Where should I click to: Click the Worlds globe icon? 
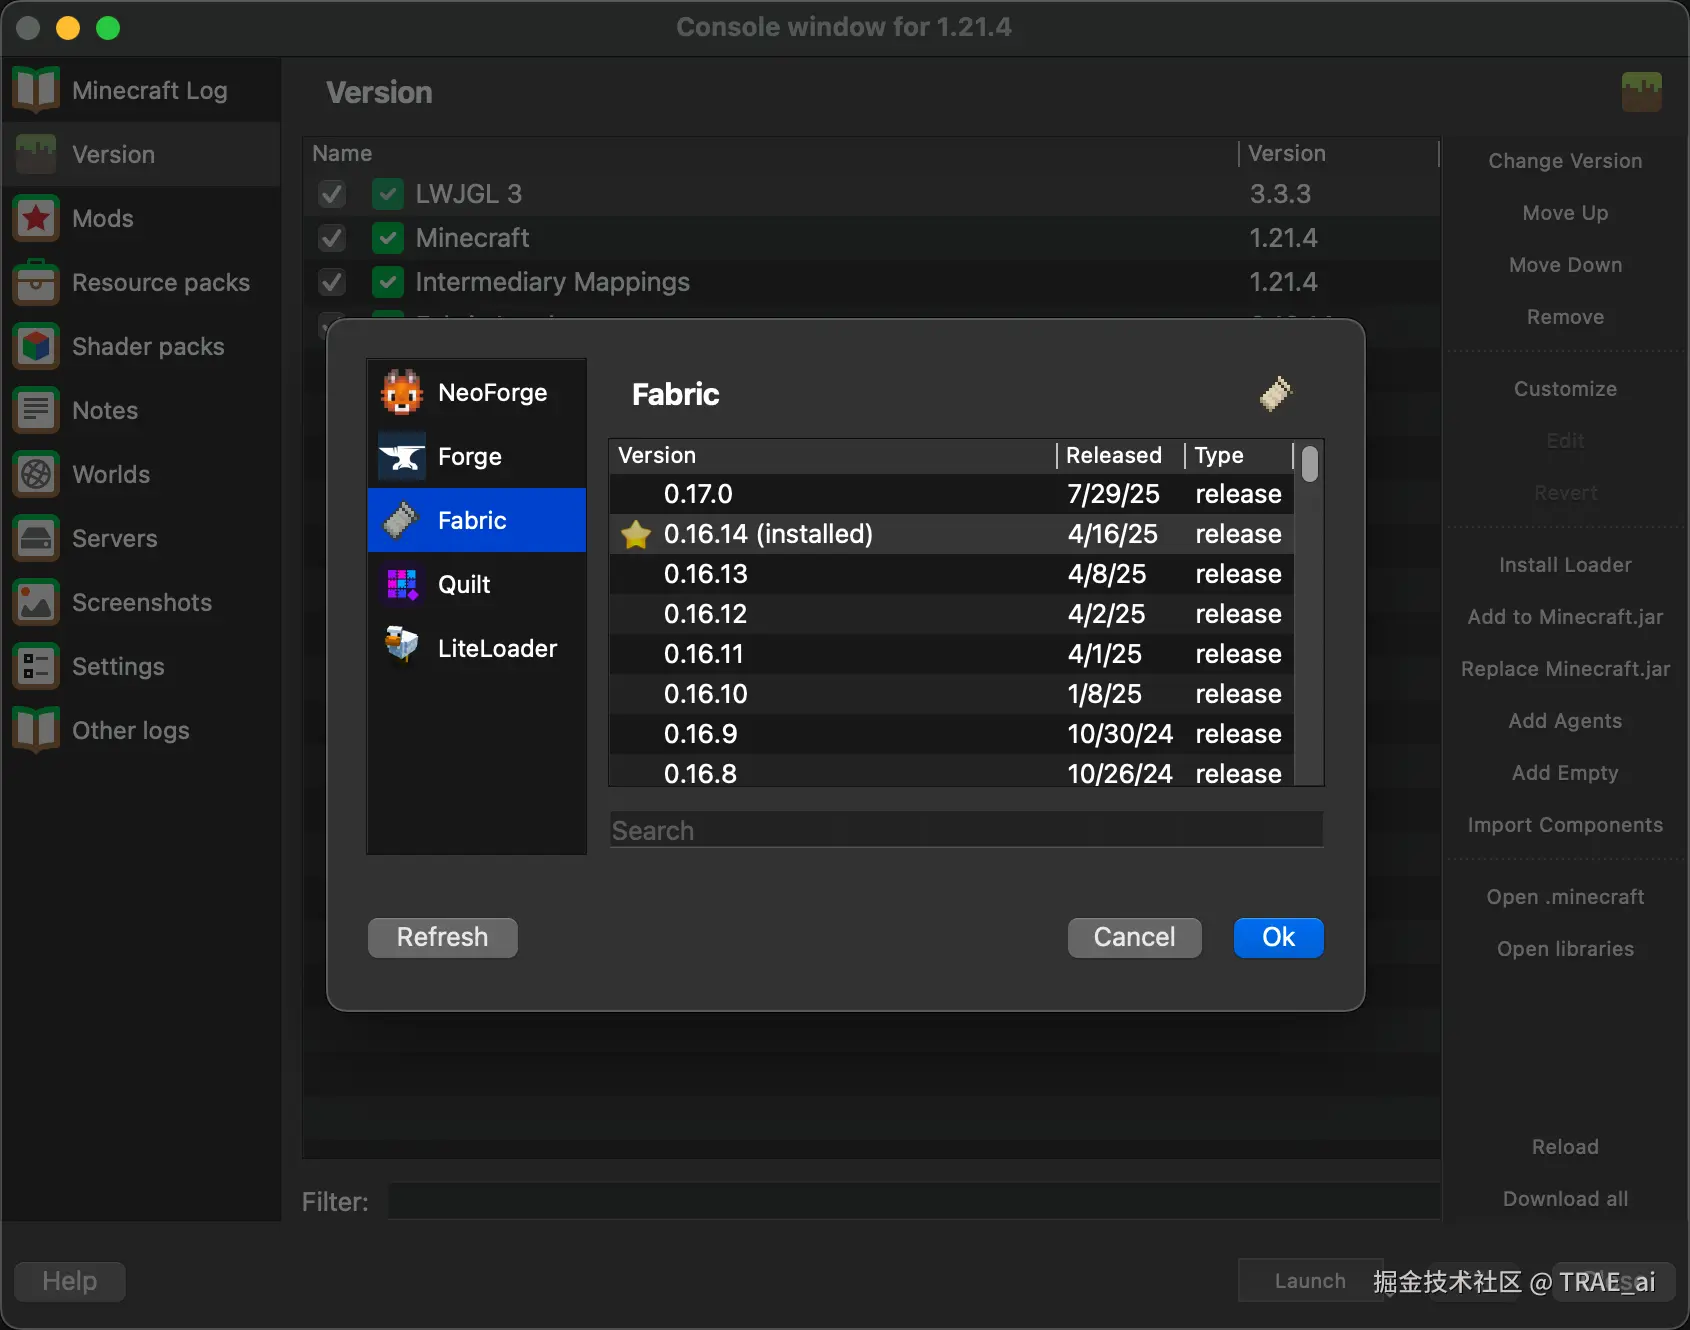[36, 474]
